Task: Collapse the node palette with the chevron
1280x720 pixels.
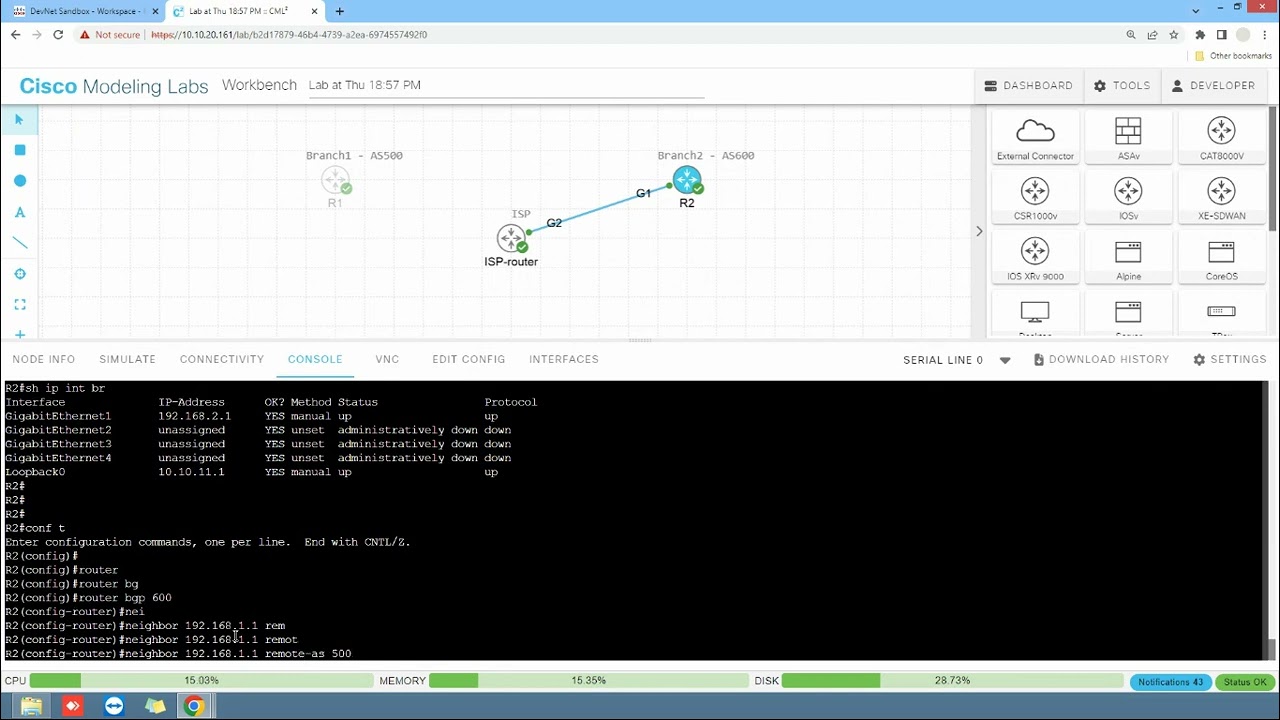Action: click(979, 232)
